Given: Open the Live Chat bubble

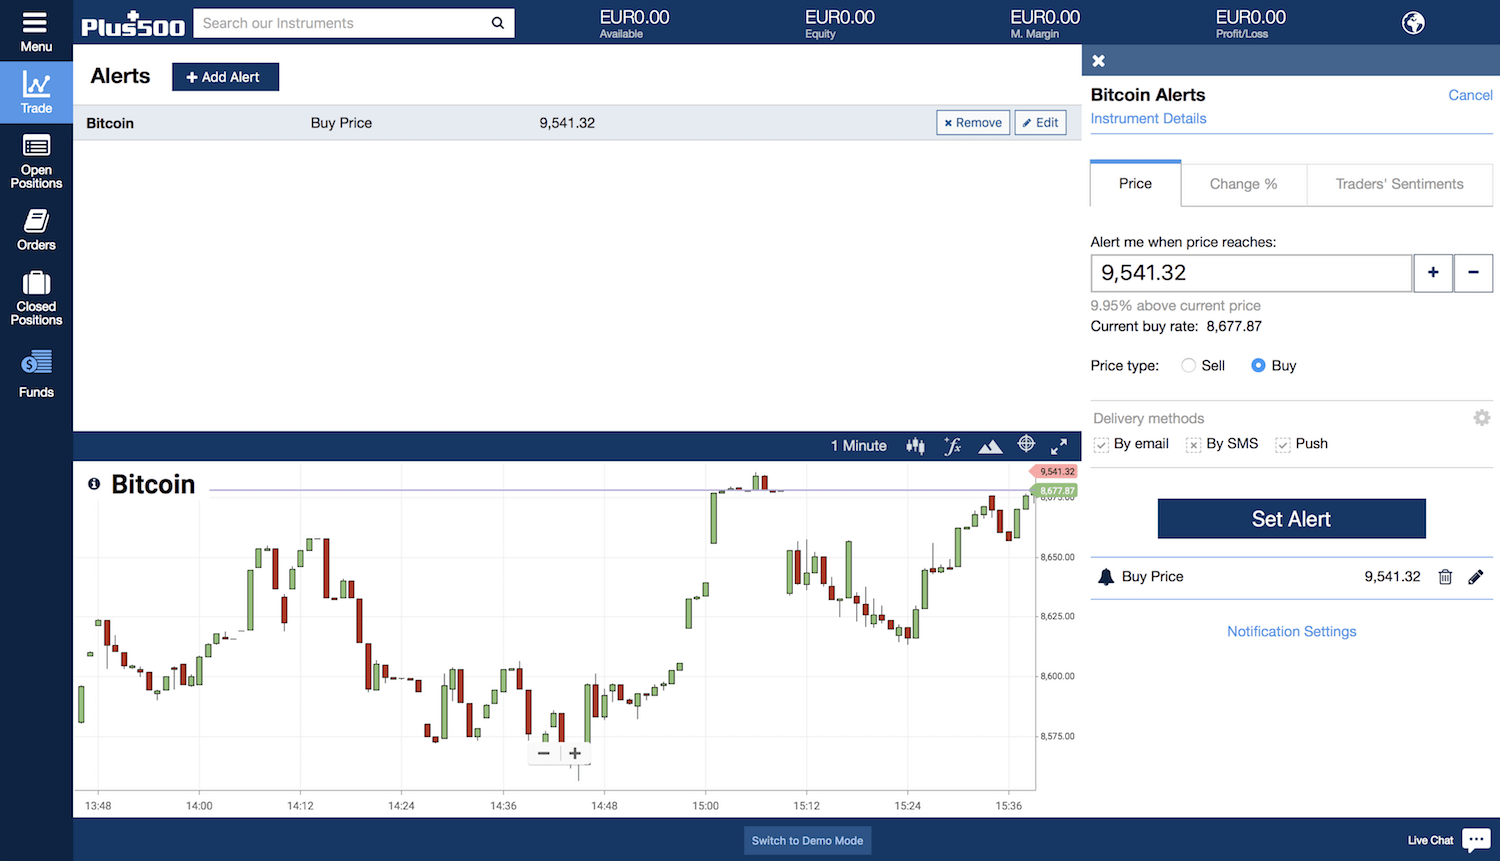Looking at the screenshot, I should pyautogui.click(x=1476, y=840).
